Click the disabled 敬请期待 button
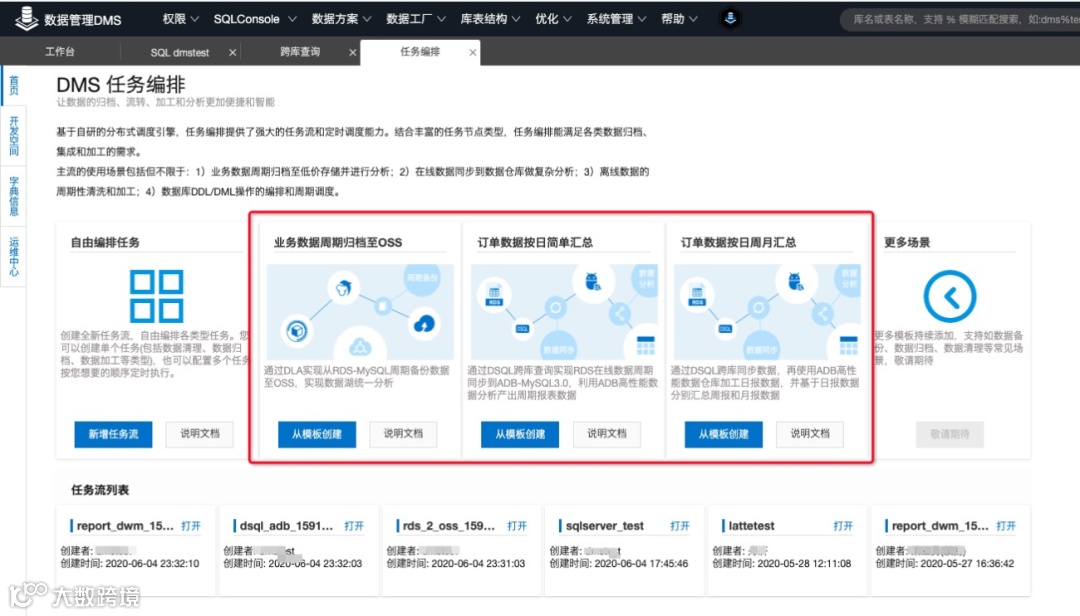 [x=949, y=434]
